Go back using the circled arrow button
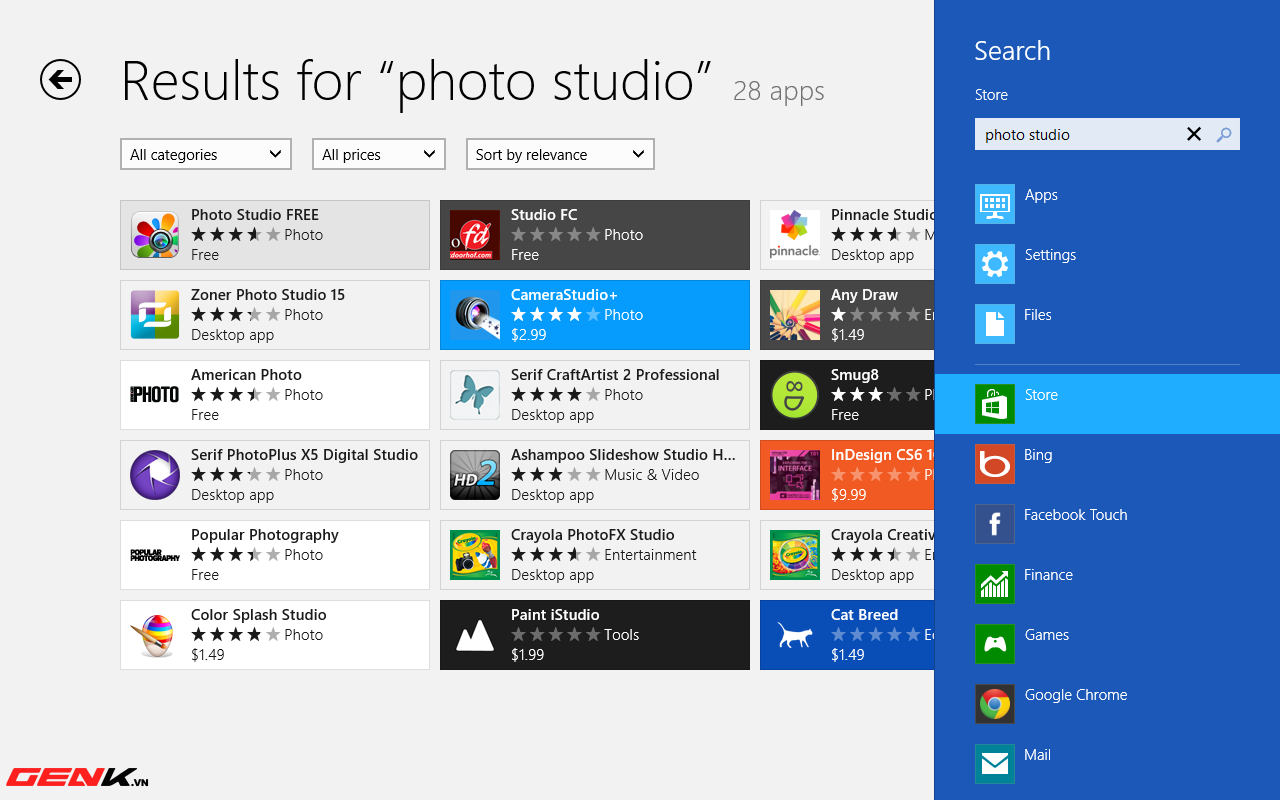The width and height of the screenshot is (1280, 800). [x=60, y=79]
